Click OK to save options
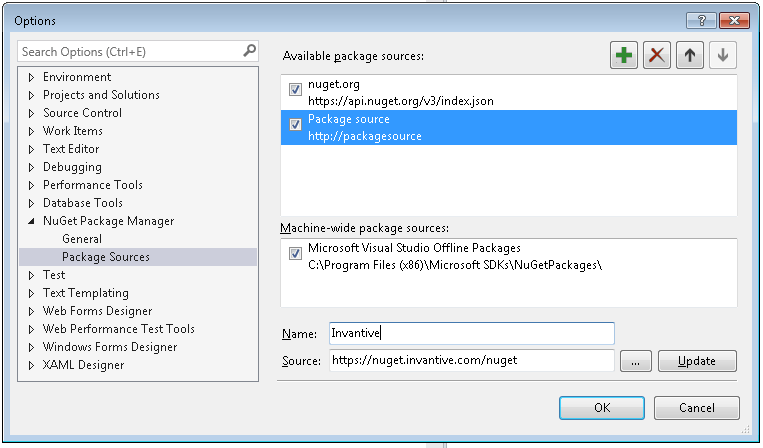Screen dimensions: 763x448 click(x=602, y=408)
